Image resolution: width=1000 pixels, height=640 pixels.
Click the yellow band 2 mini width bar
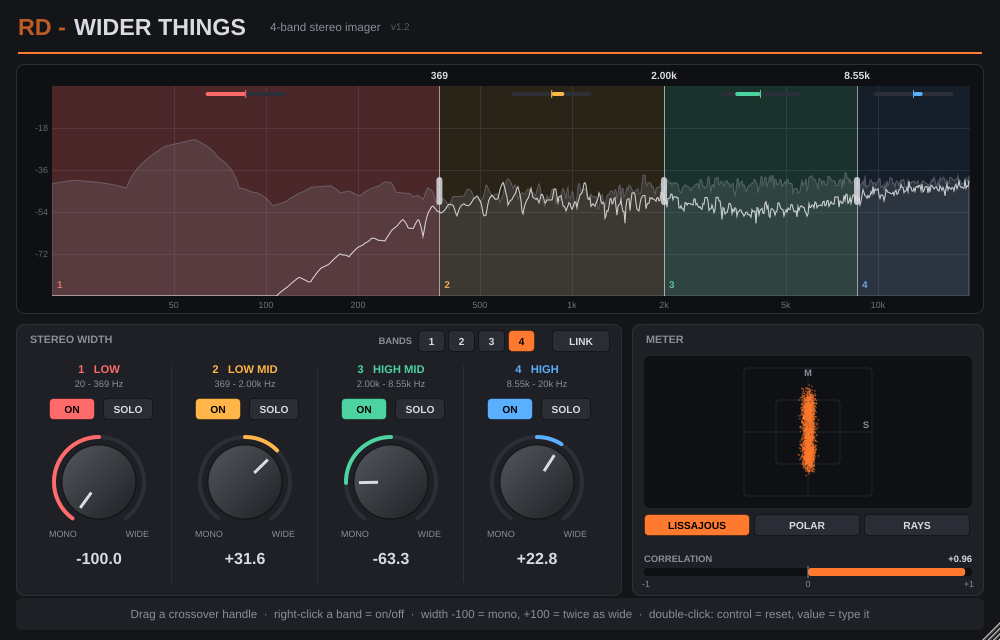(552, 94)
